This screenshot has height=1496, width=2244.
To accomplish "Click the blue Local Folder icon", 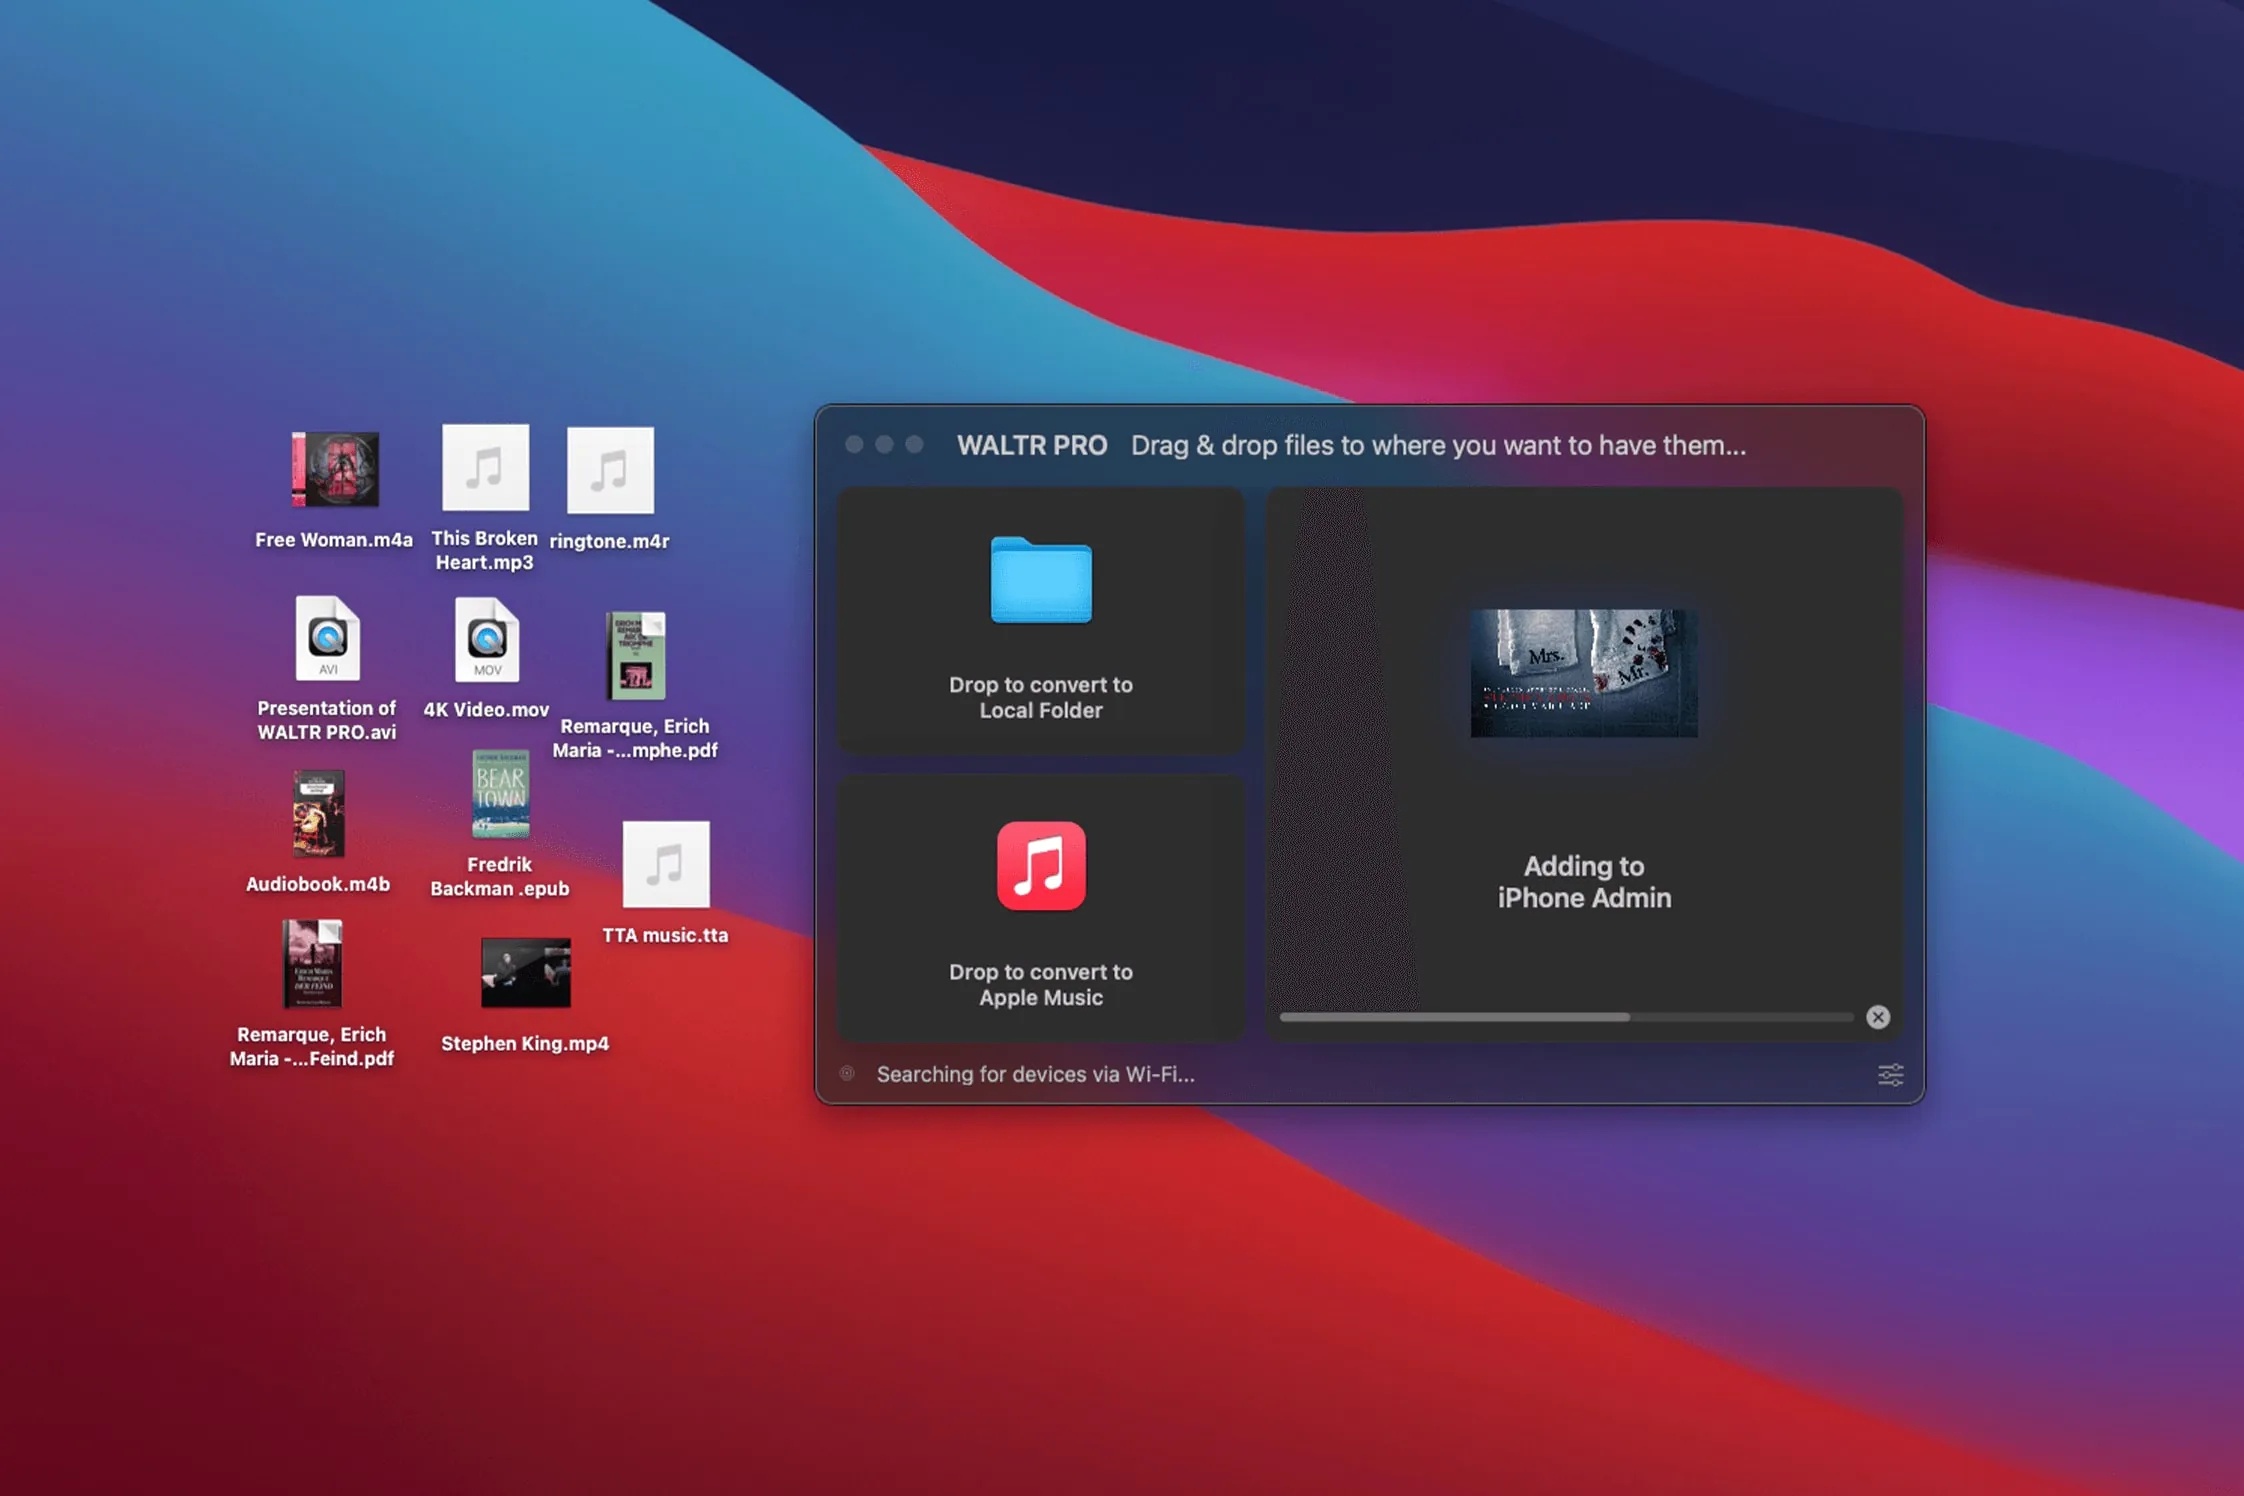I will pos(1040,581).
